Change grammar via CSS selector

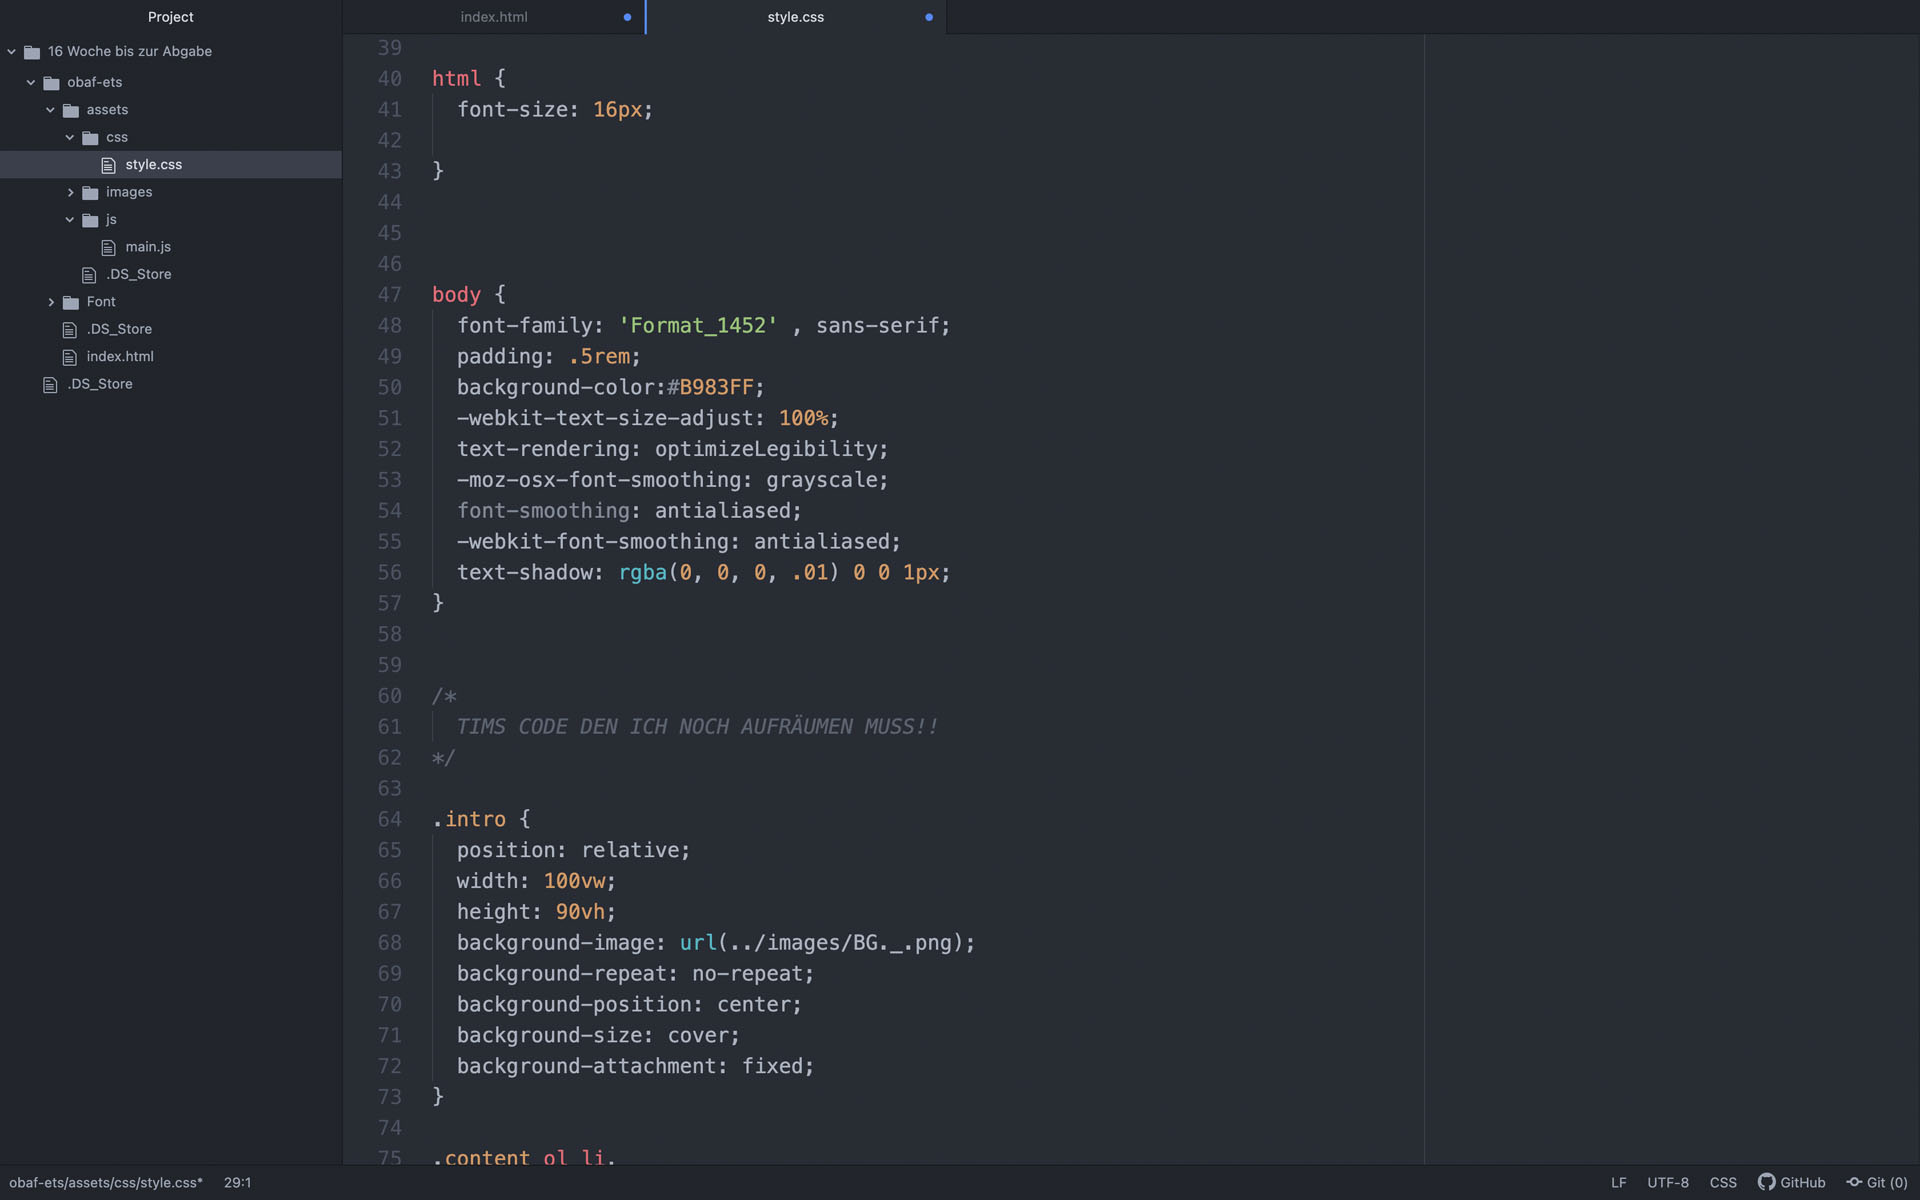1723,1182
